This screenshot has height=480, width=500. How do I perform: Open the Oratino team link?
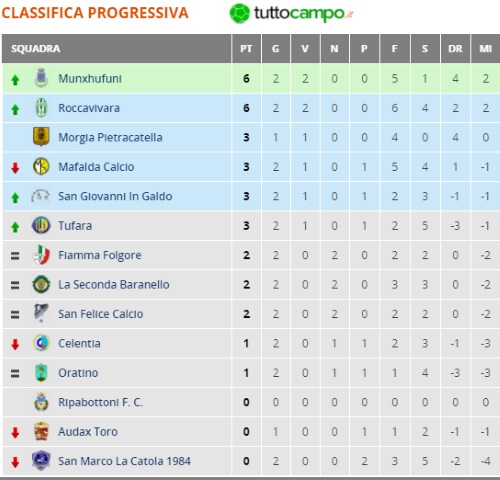pos(78,373)
